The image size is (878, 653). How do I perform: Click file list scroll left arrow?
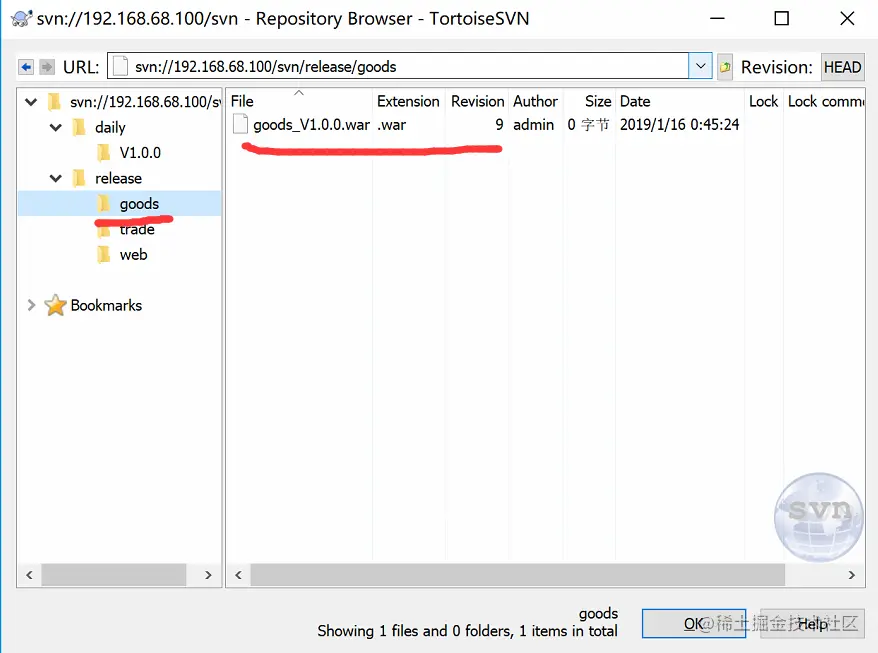click(239, 575)
